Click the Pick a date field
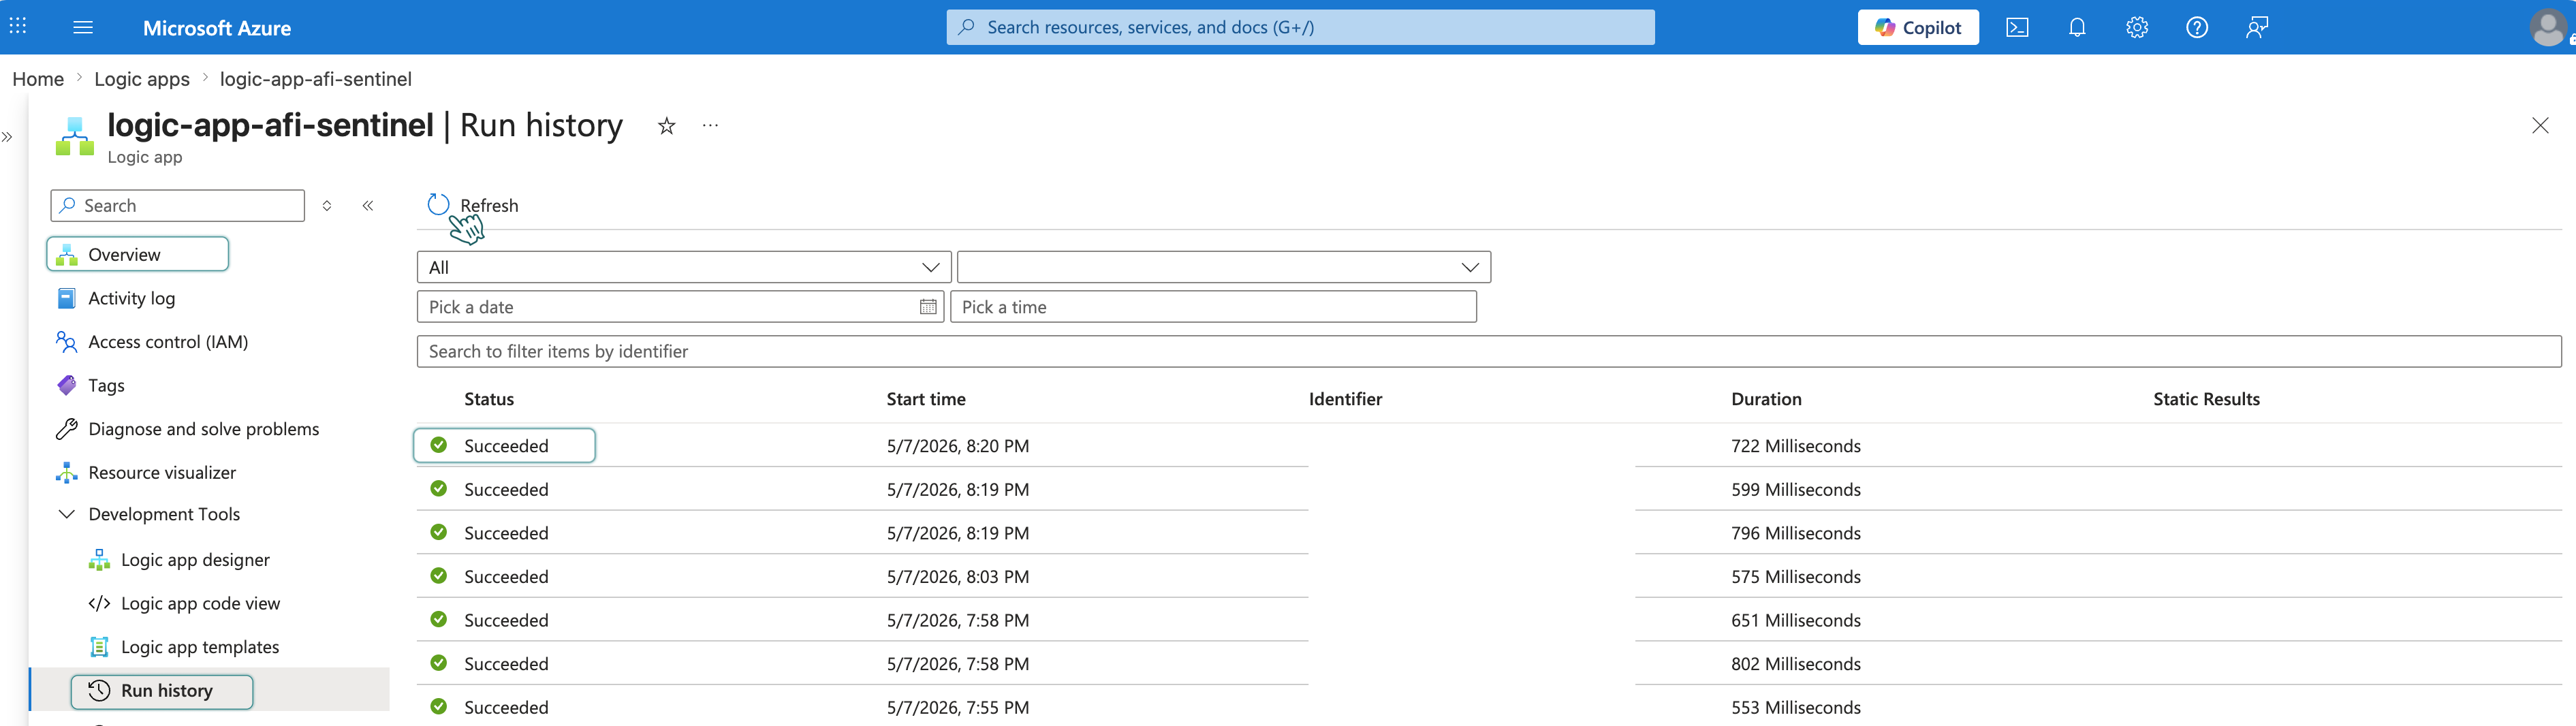Viewport: 2576px width, 726px height. tap(680, 307)
